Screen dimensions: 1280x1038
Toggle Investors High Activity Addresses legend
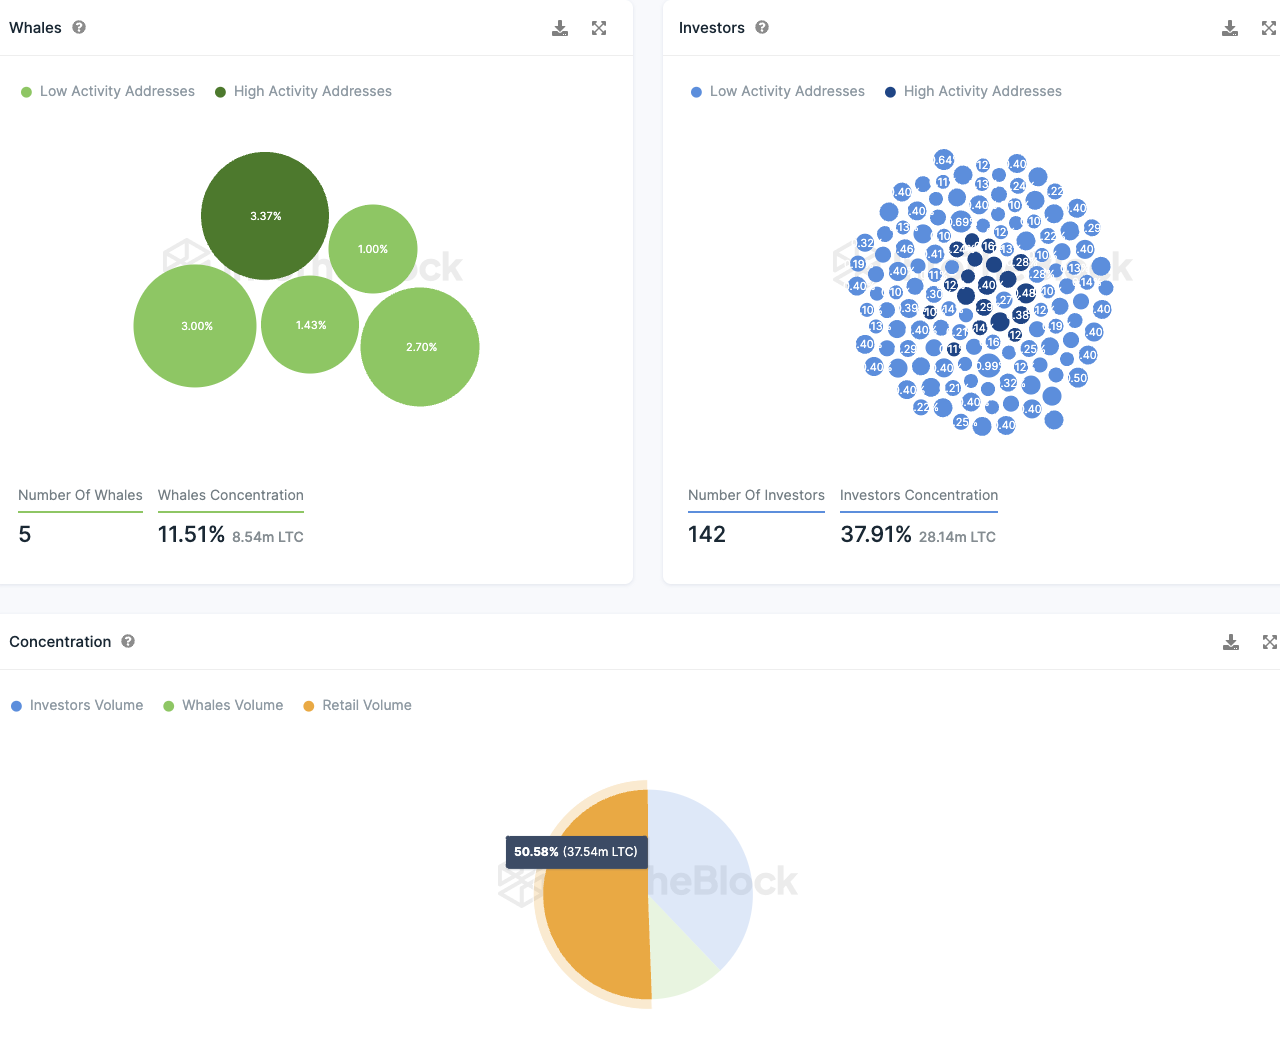point(973,91)
